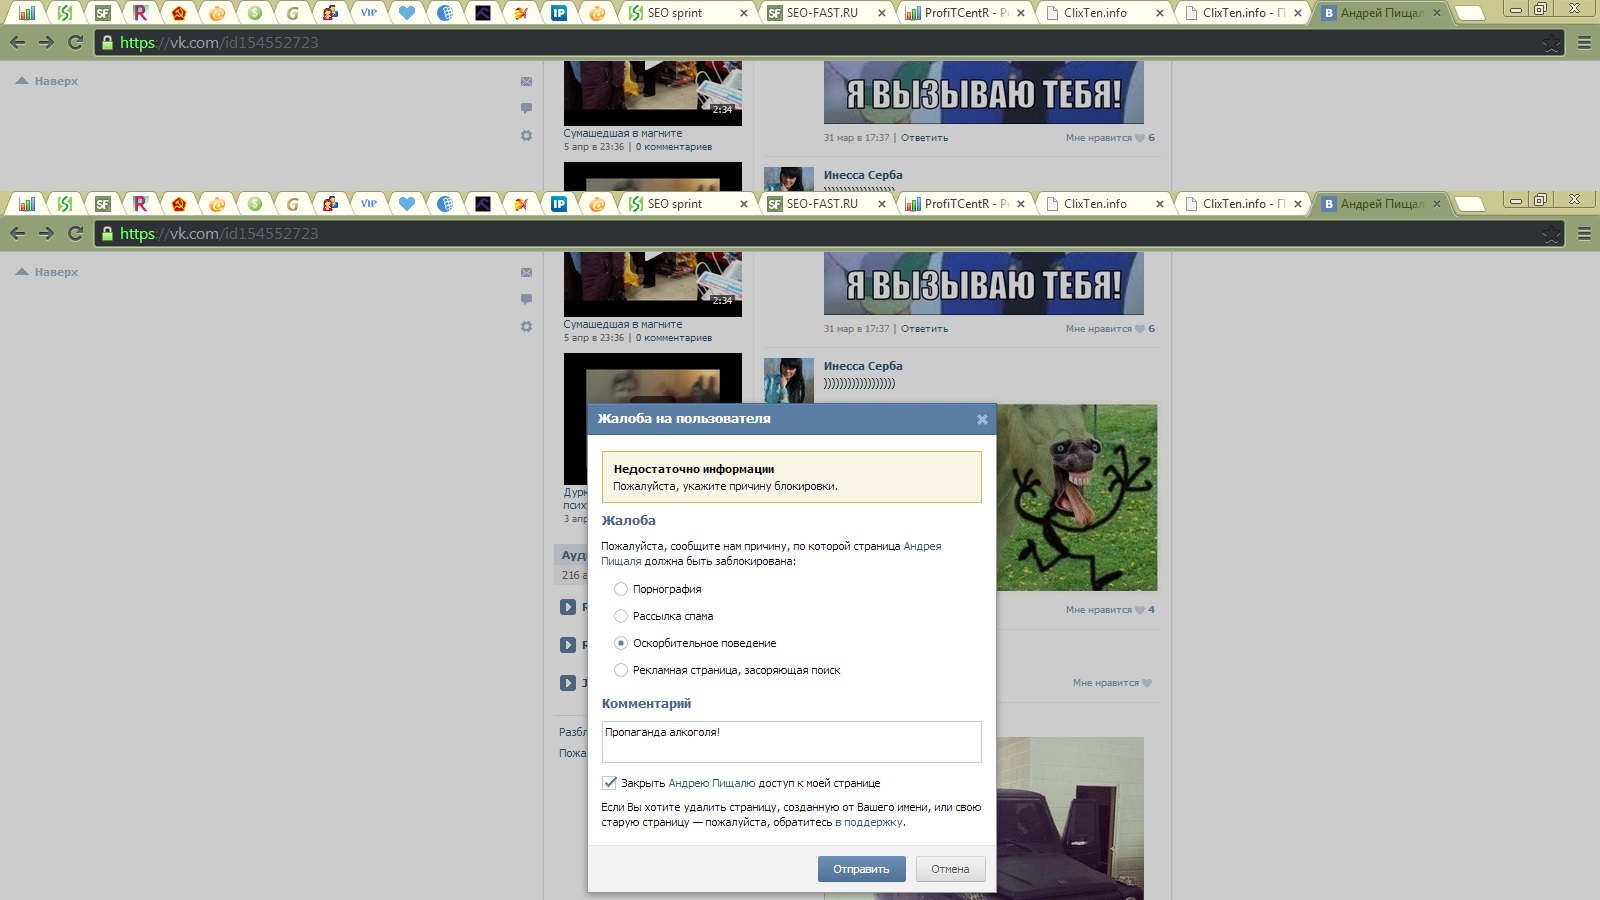
Task: Open the pinned 'IP' tab in lower browser
Action: pos(559,204)
